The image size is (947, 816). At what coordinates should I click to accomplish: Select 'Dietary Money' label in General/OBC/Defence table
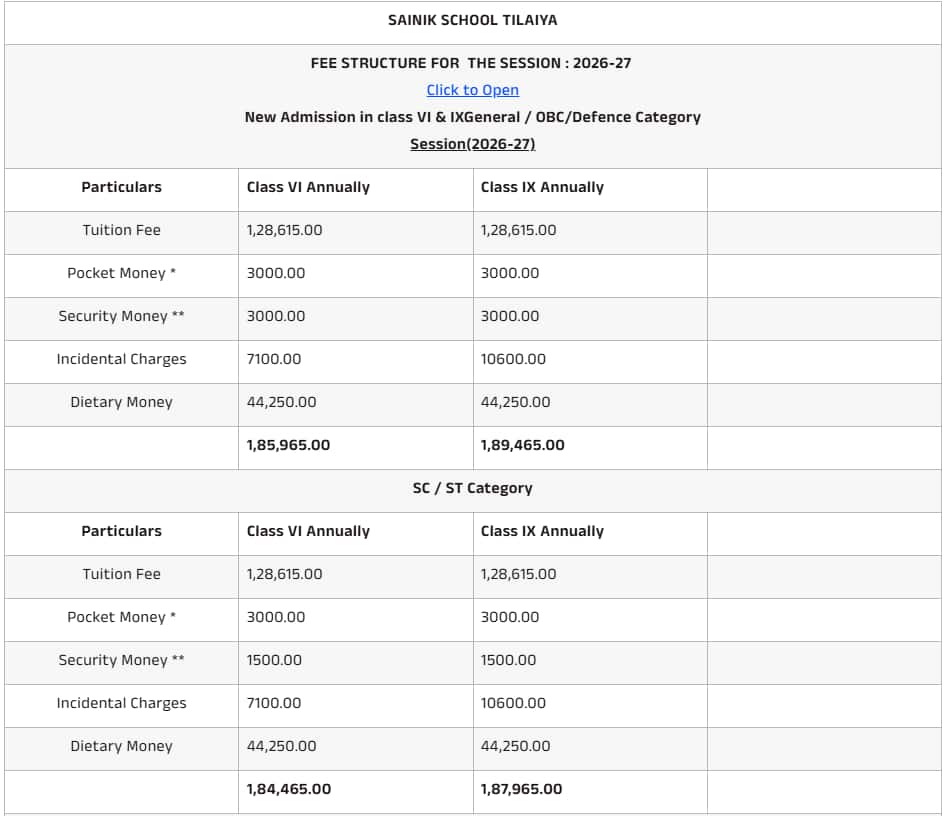(x=121, y=402)
